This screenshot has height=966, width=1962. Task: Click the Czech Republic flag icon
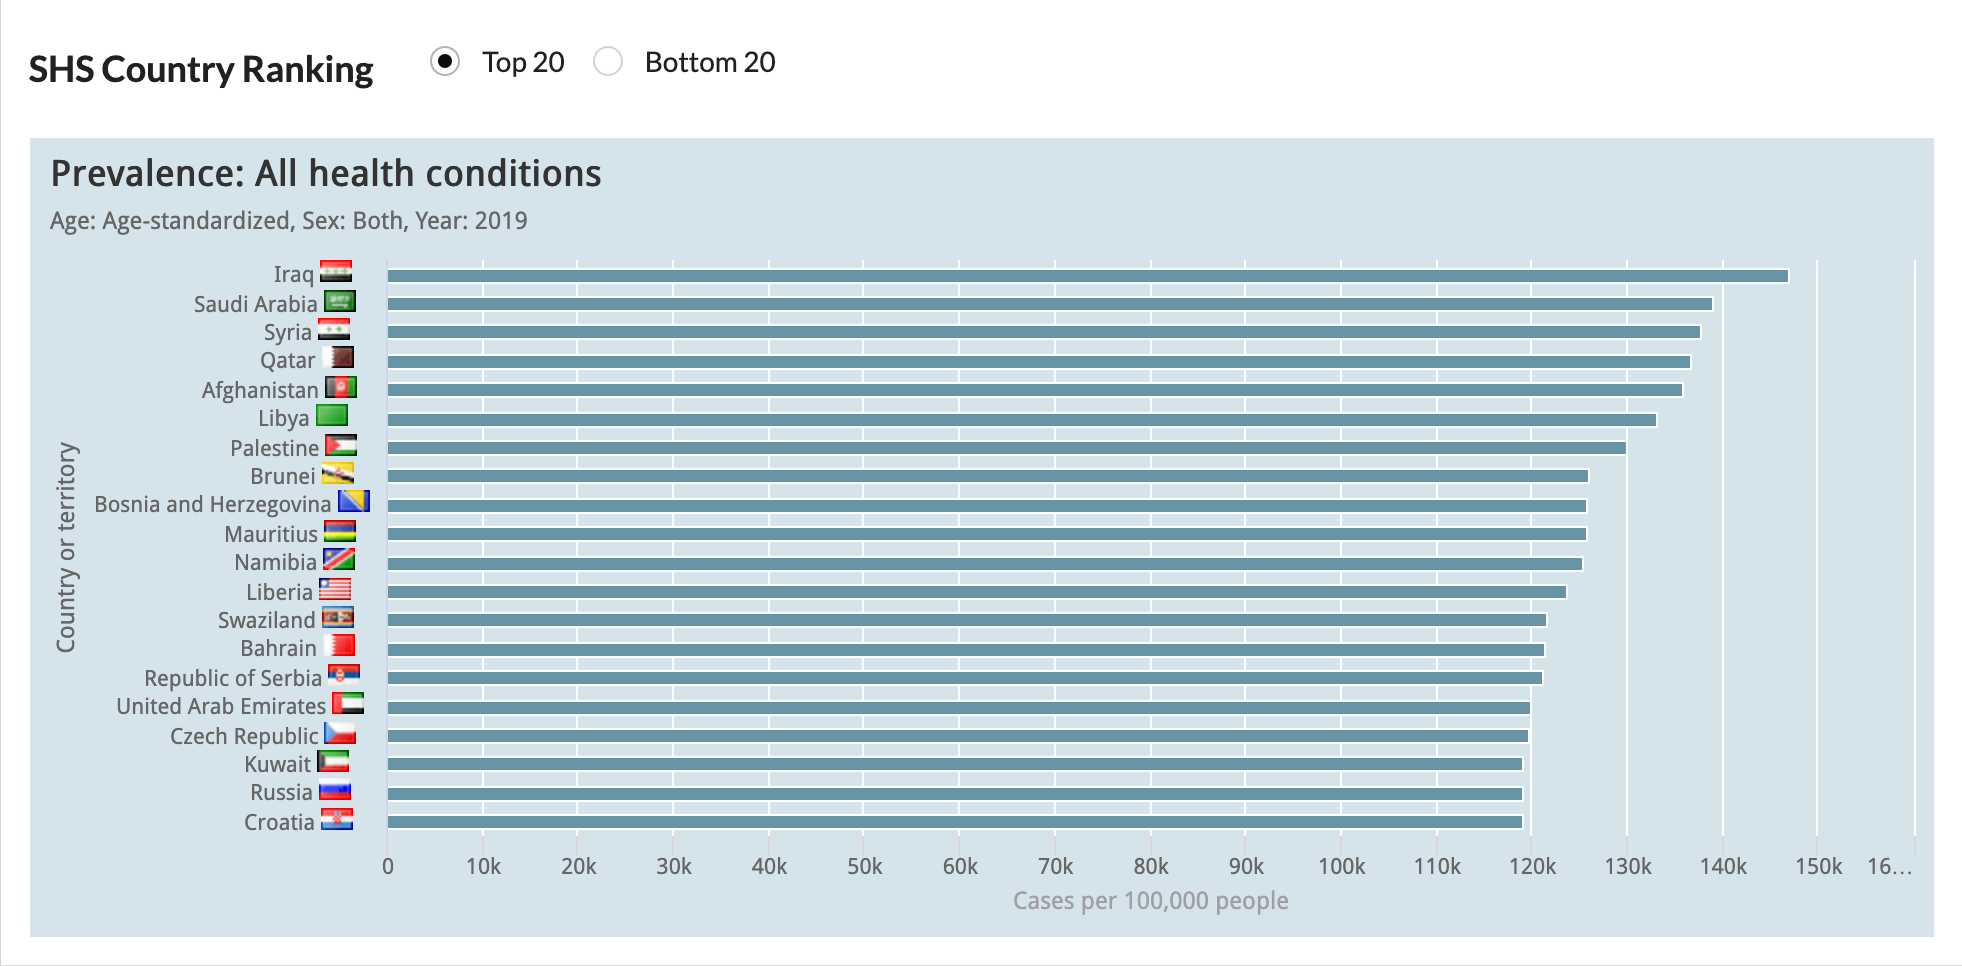pyautogui.click(x=340, y=734)
